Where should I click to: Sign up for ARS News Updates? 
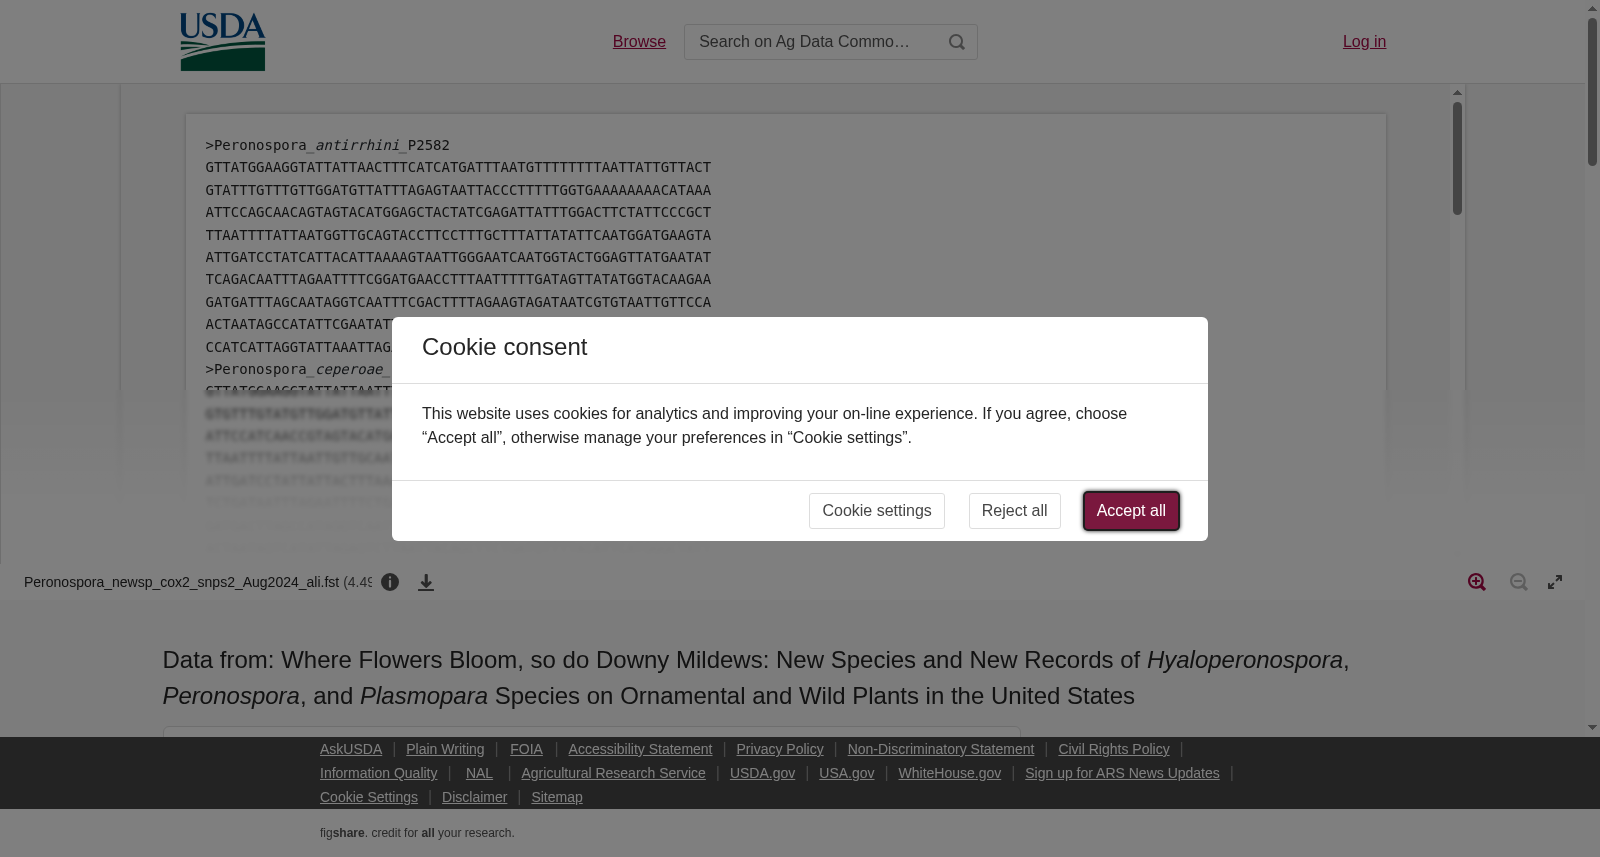(1122, 773)
